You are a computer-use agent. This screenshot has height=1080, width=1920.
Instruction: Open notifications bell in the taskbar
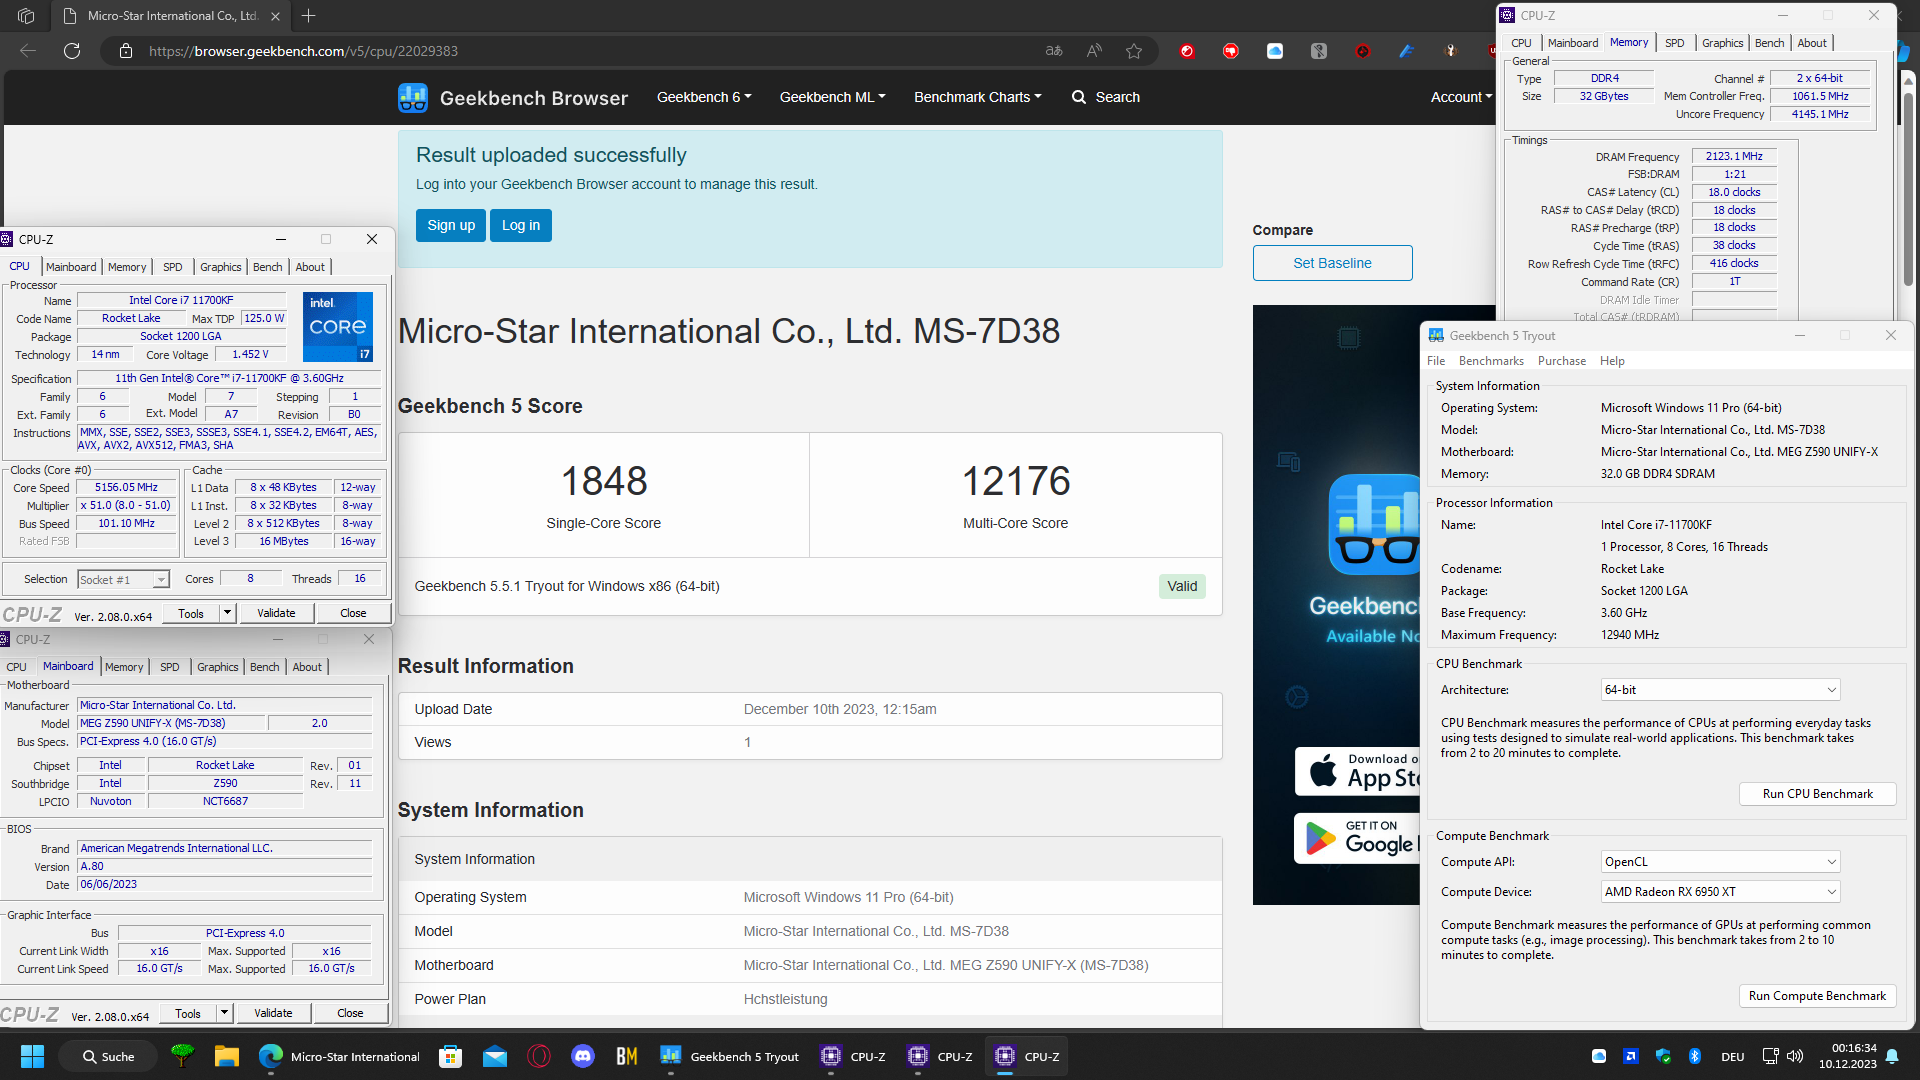click(x=1892, y=1056)
